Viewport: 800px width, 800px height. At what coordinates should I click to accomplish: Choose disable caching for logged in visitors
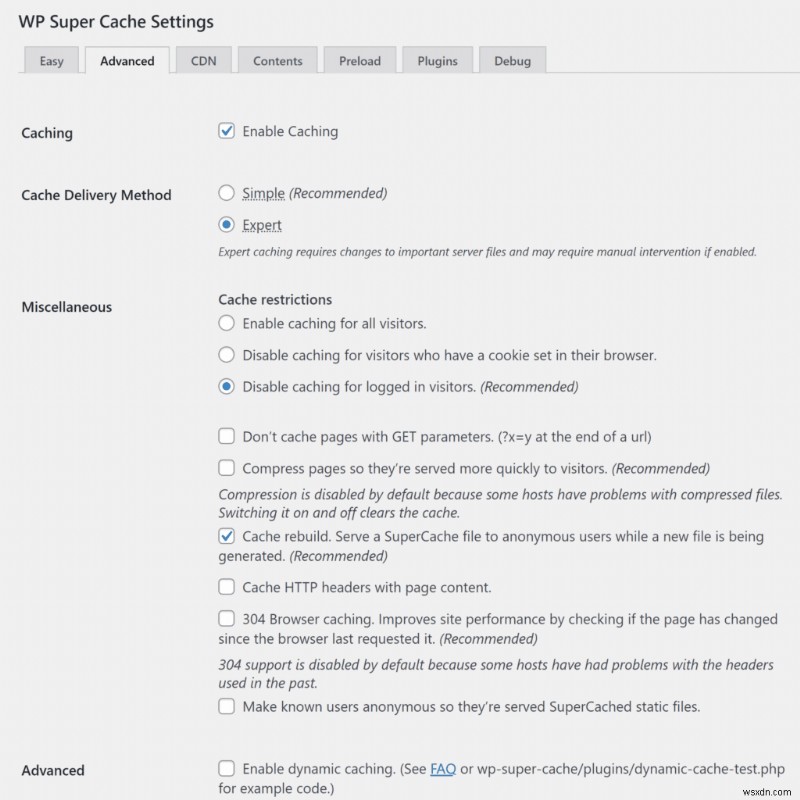pyautogui.click(x=226, y=386)
